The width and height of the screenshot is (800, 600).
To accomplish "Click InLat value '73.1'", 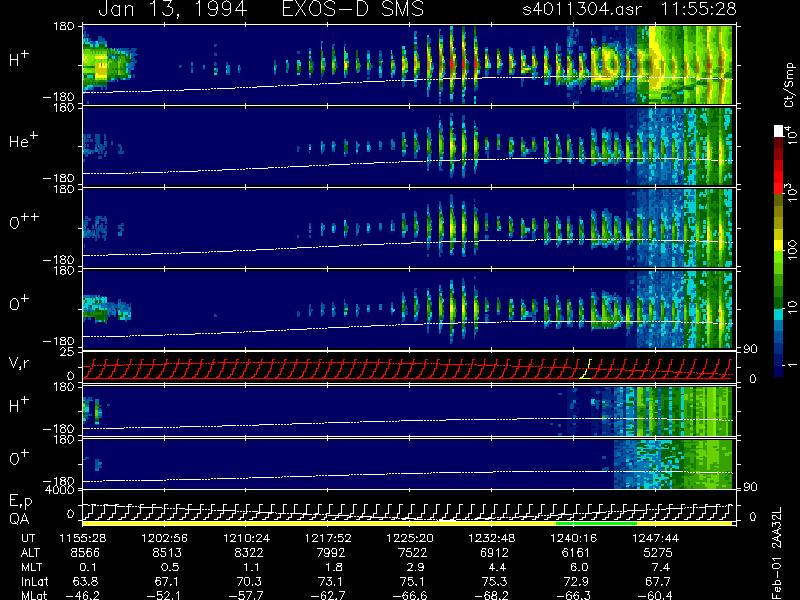I will coord(331,581).
